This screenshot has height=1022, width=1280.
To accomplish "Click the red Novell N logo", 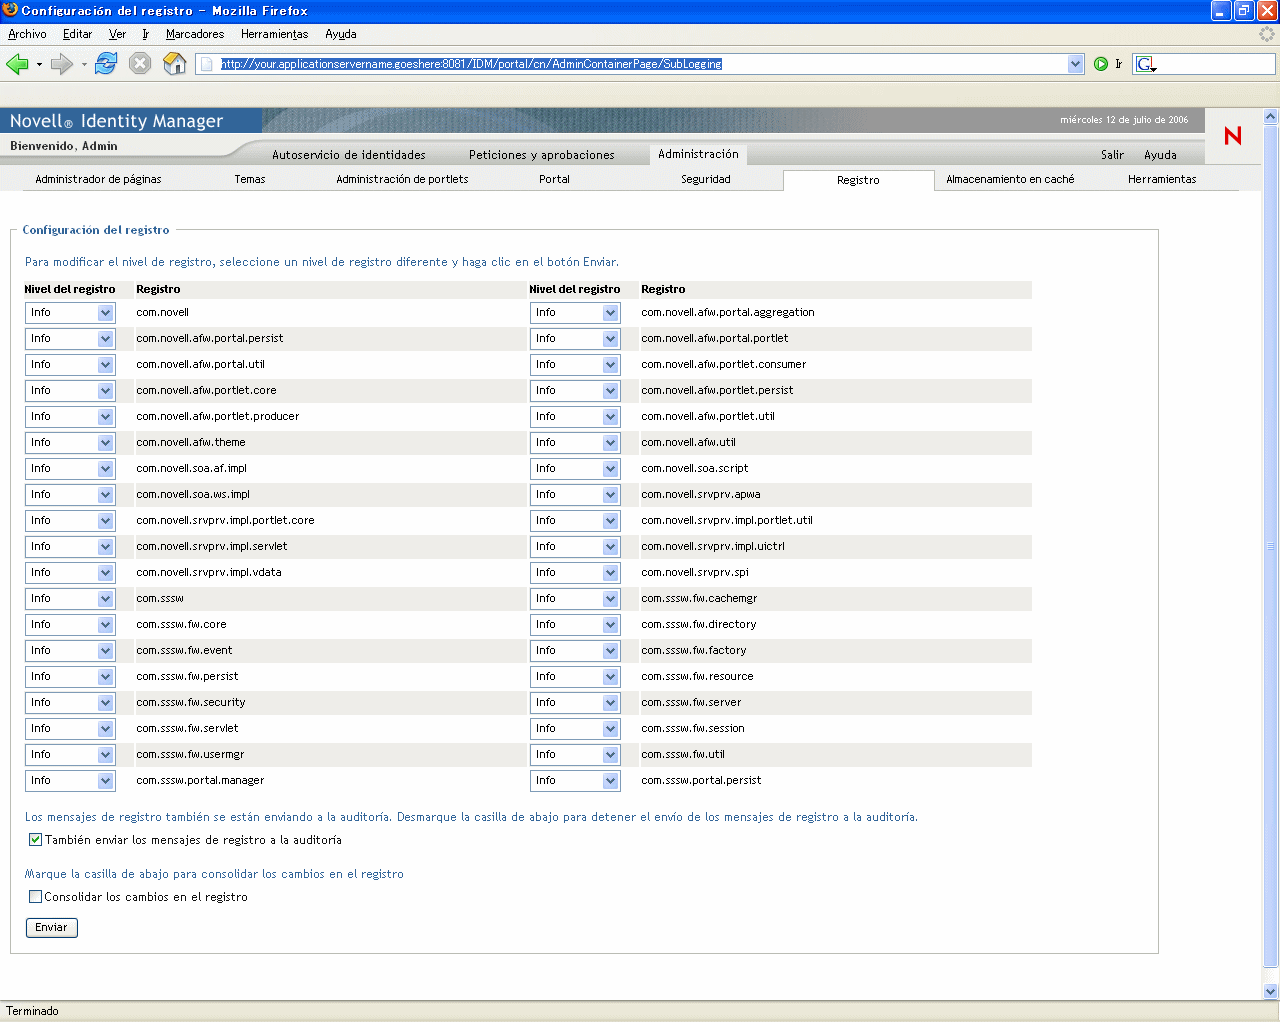I will [1233, 135].
